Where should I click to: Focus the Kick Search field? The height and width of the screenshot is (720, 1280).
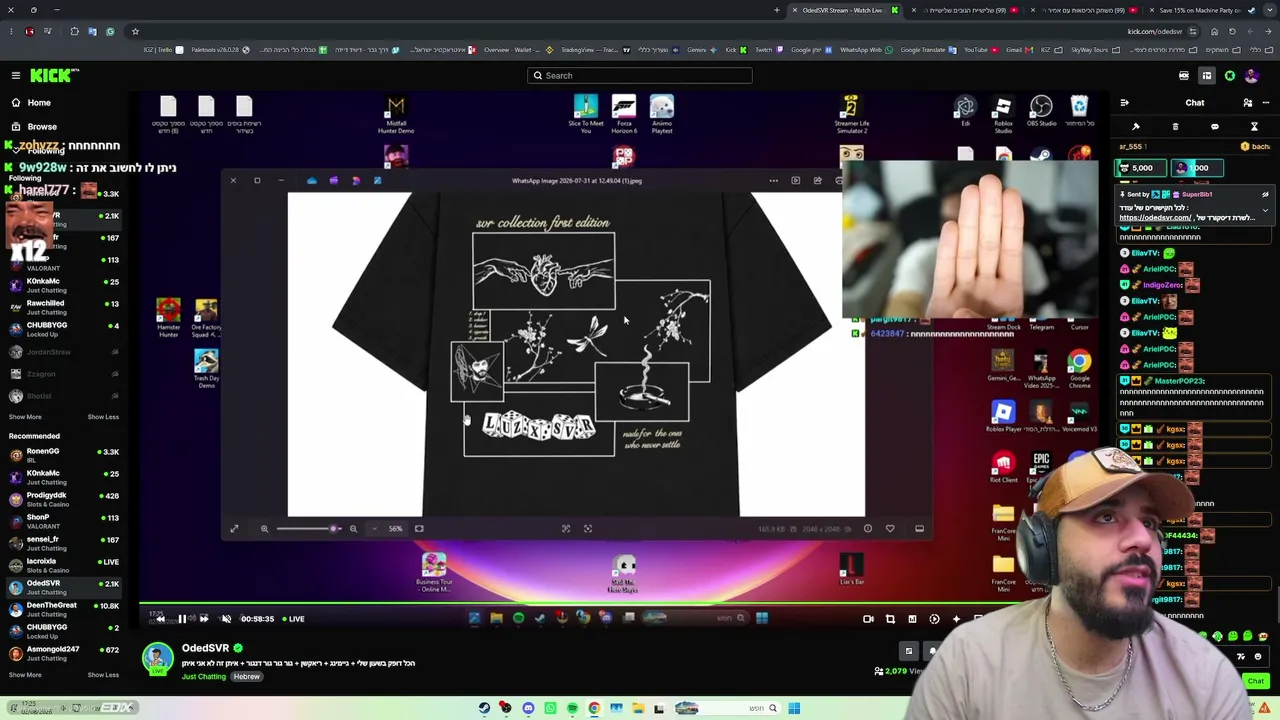click(x=640, y=75)
